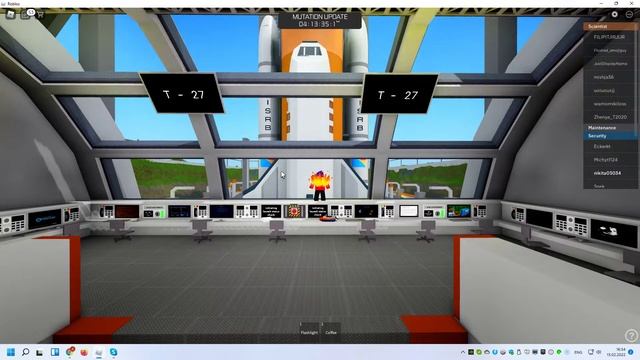Screen dimensions: 640x360
Task: Click the white blank monitor on the console
Action: point(409,211)
